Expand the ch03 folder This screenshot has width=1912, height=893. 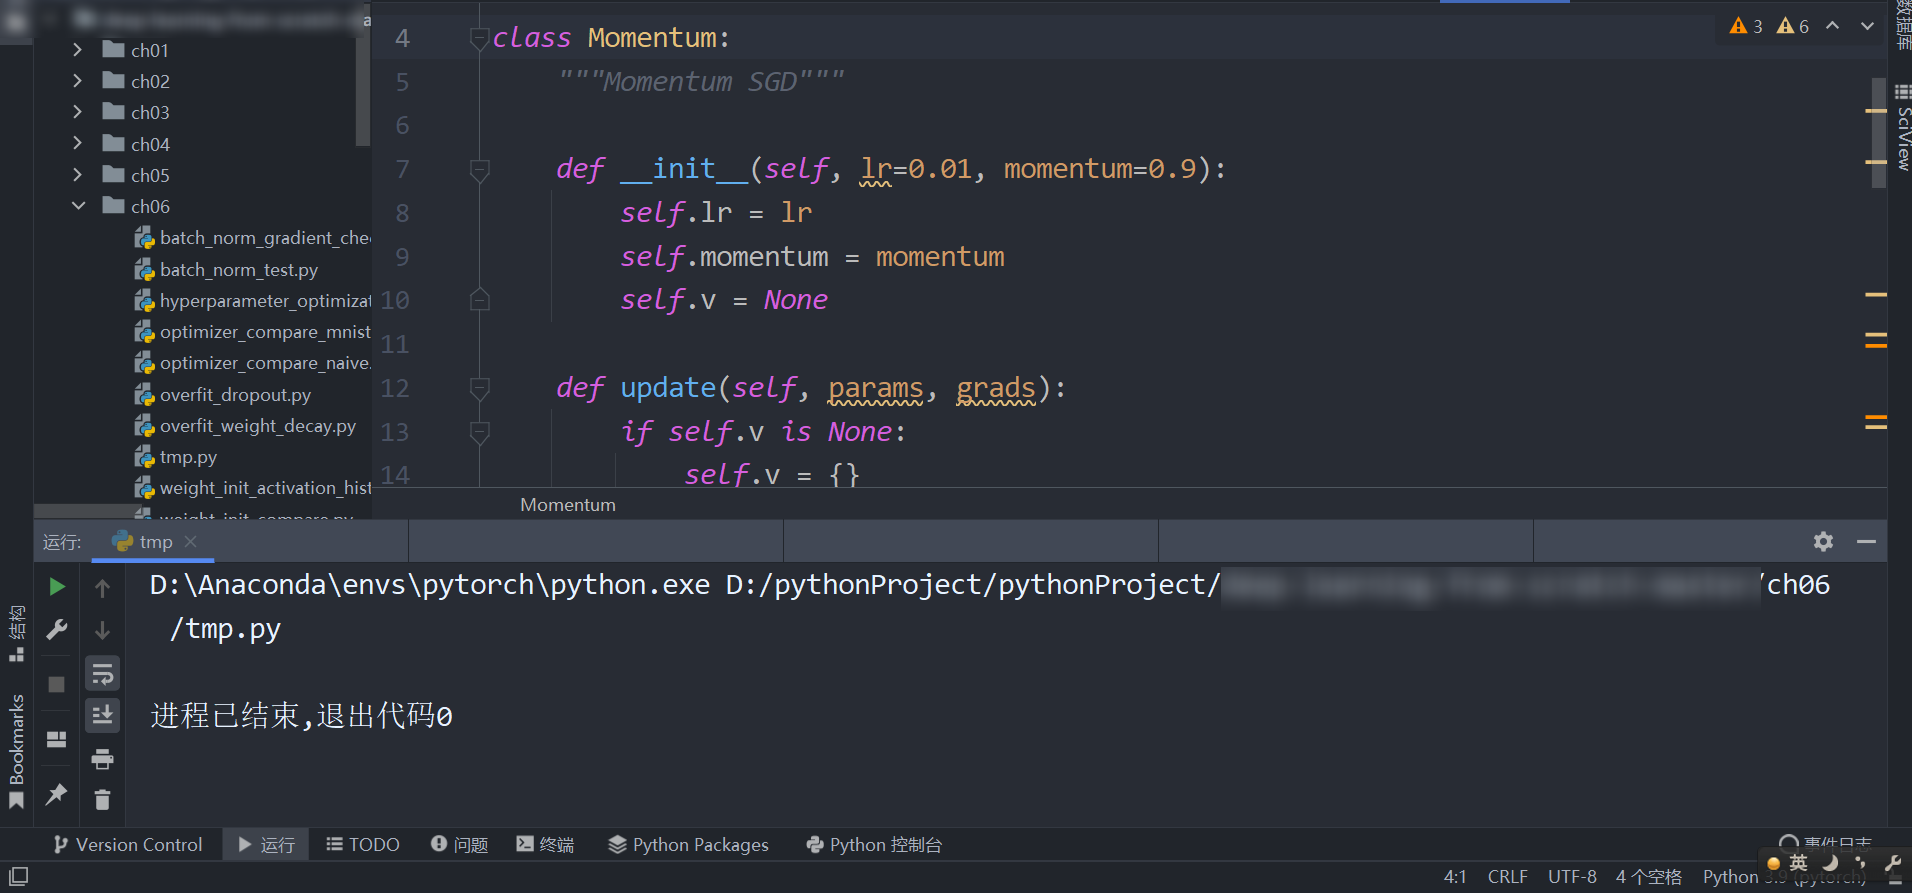point(78,112)
